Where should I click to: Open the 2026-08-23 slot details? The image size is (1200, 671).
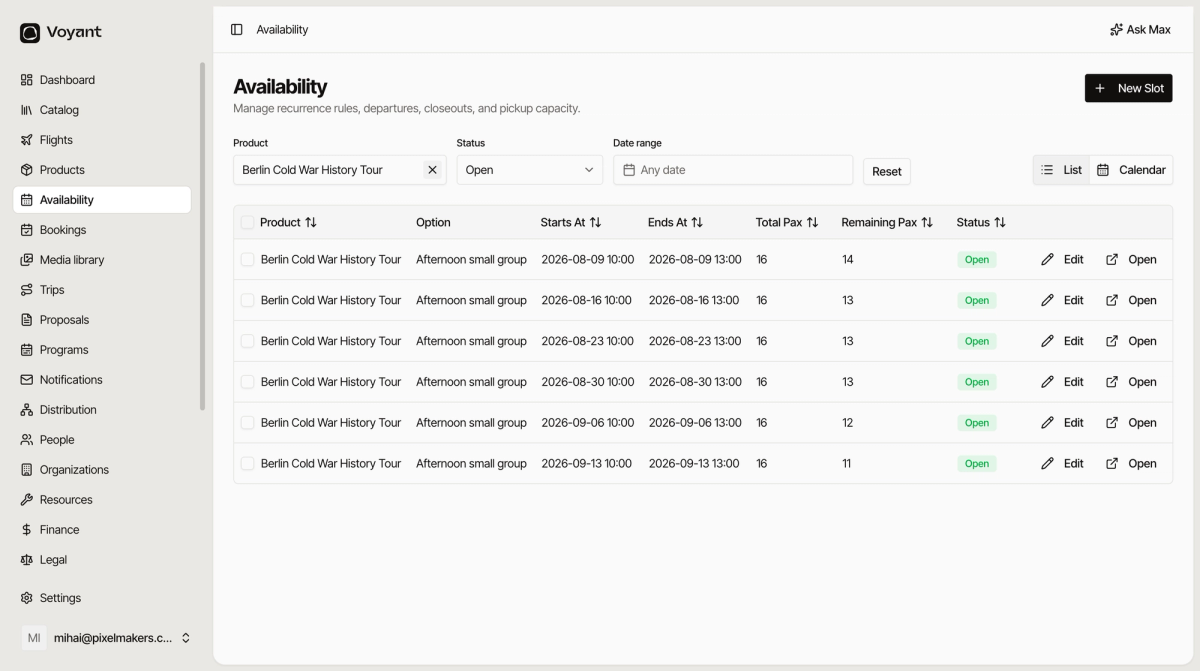1131,341
